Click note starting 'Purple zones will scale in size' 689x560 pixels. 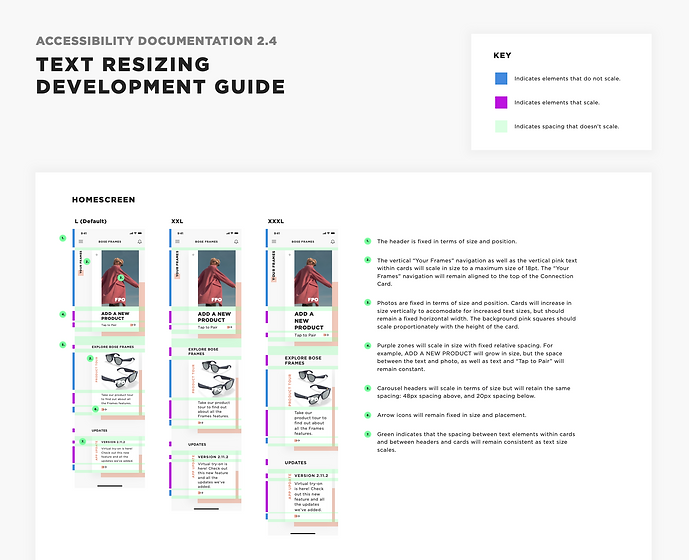pyautogui.click(x=470, y=357)
